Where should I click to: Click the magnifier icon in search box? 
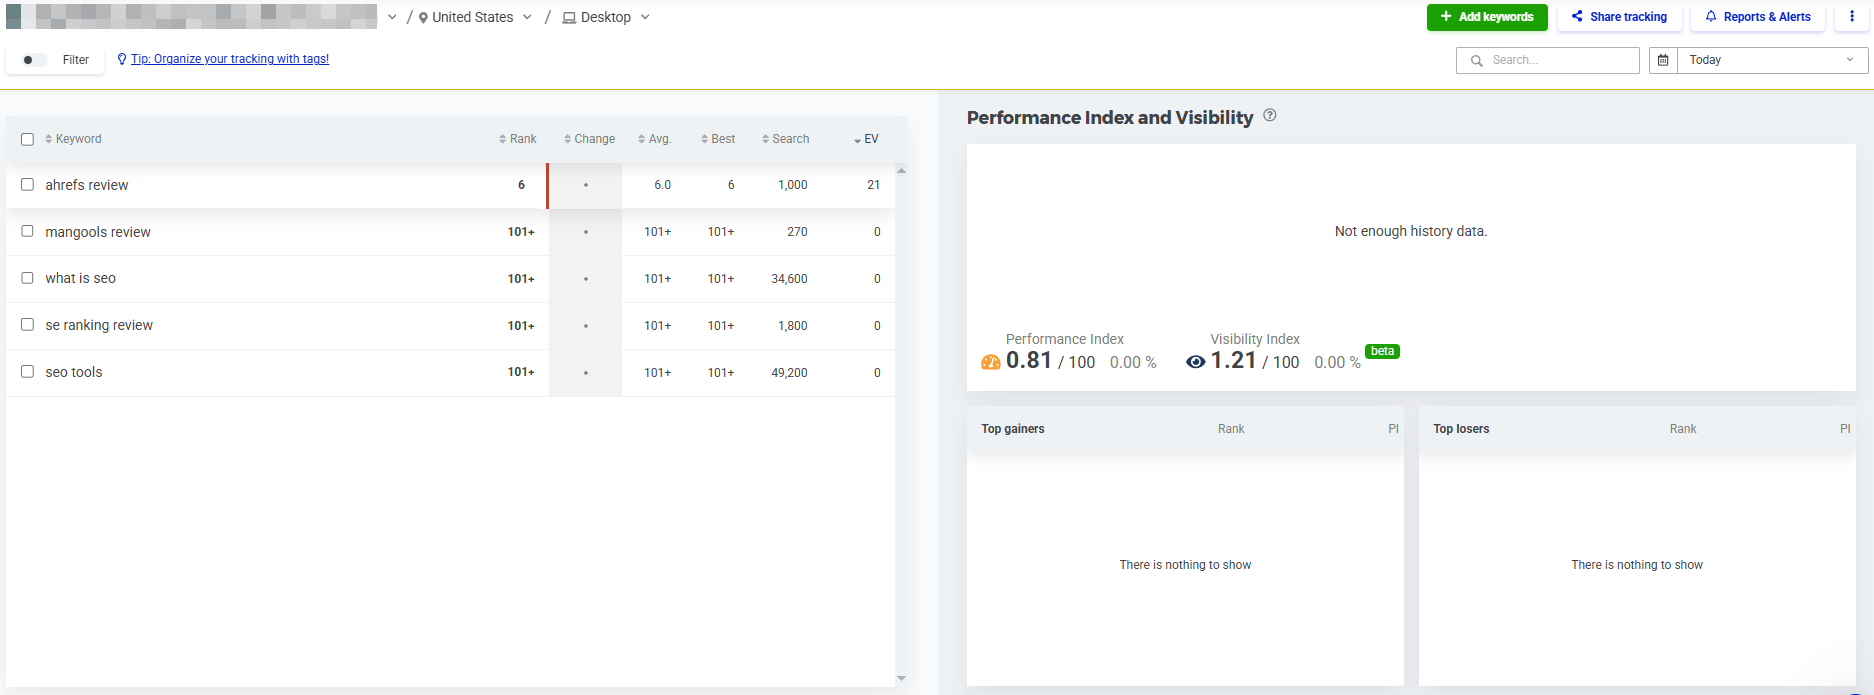pyautogui.click(x=1477, y=60)
